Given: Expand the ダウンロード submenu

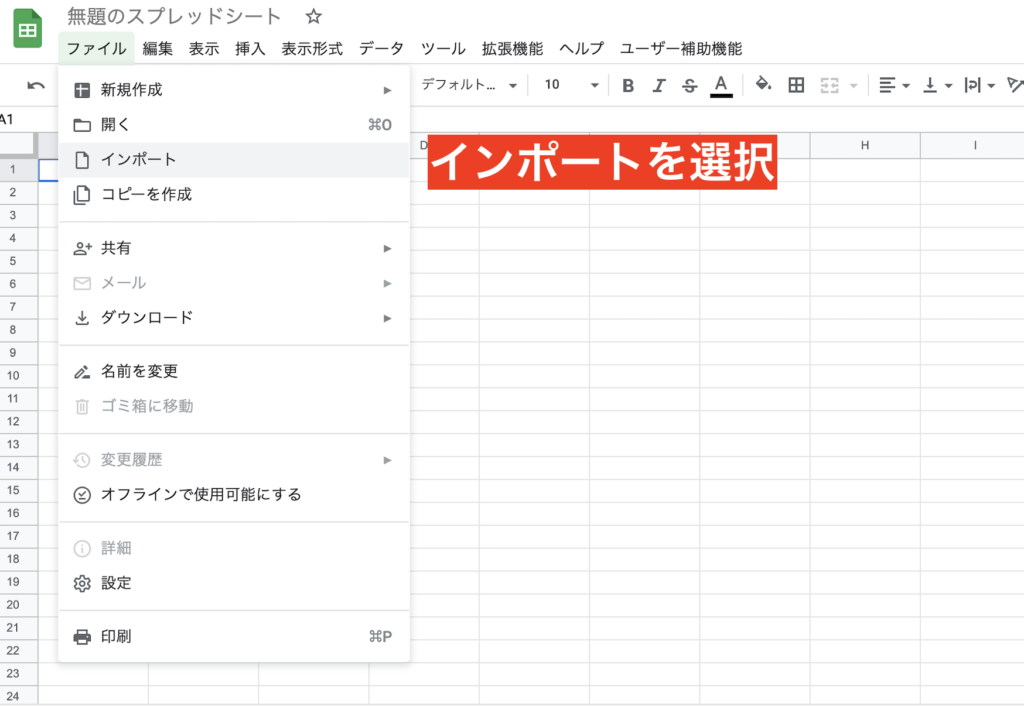Looking at the screenshot, I should 146,318.
